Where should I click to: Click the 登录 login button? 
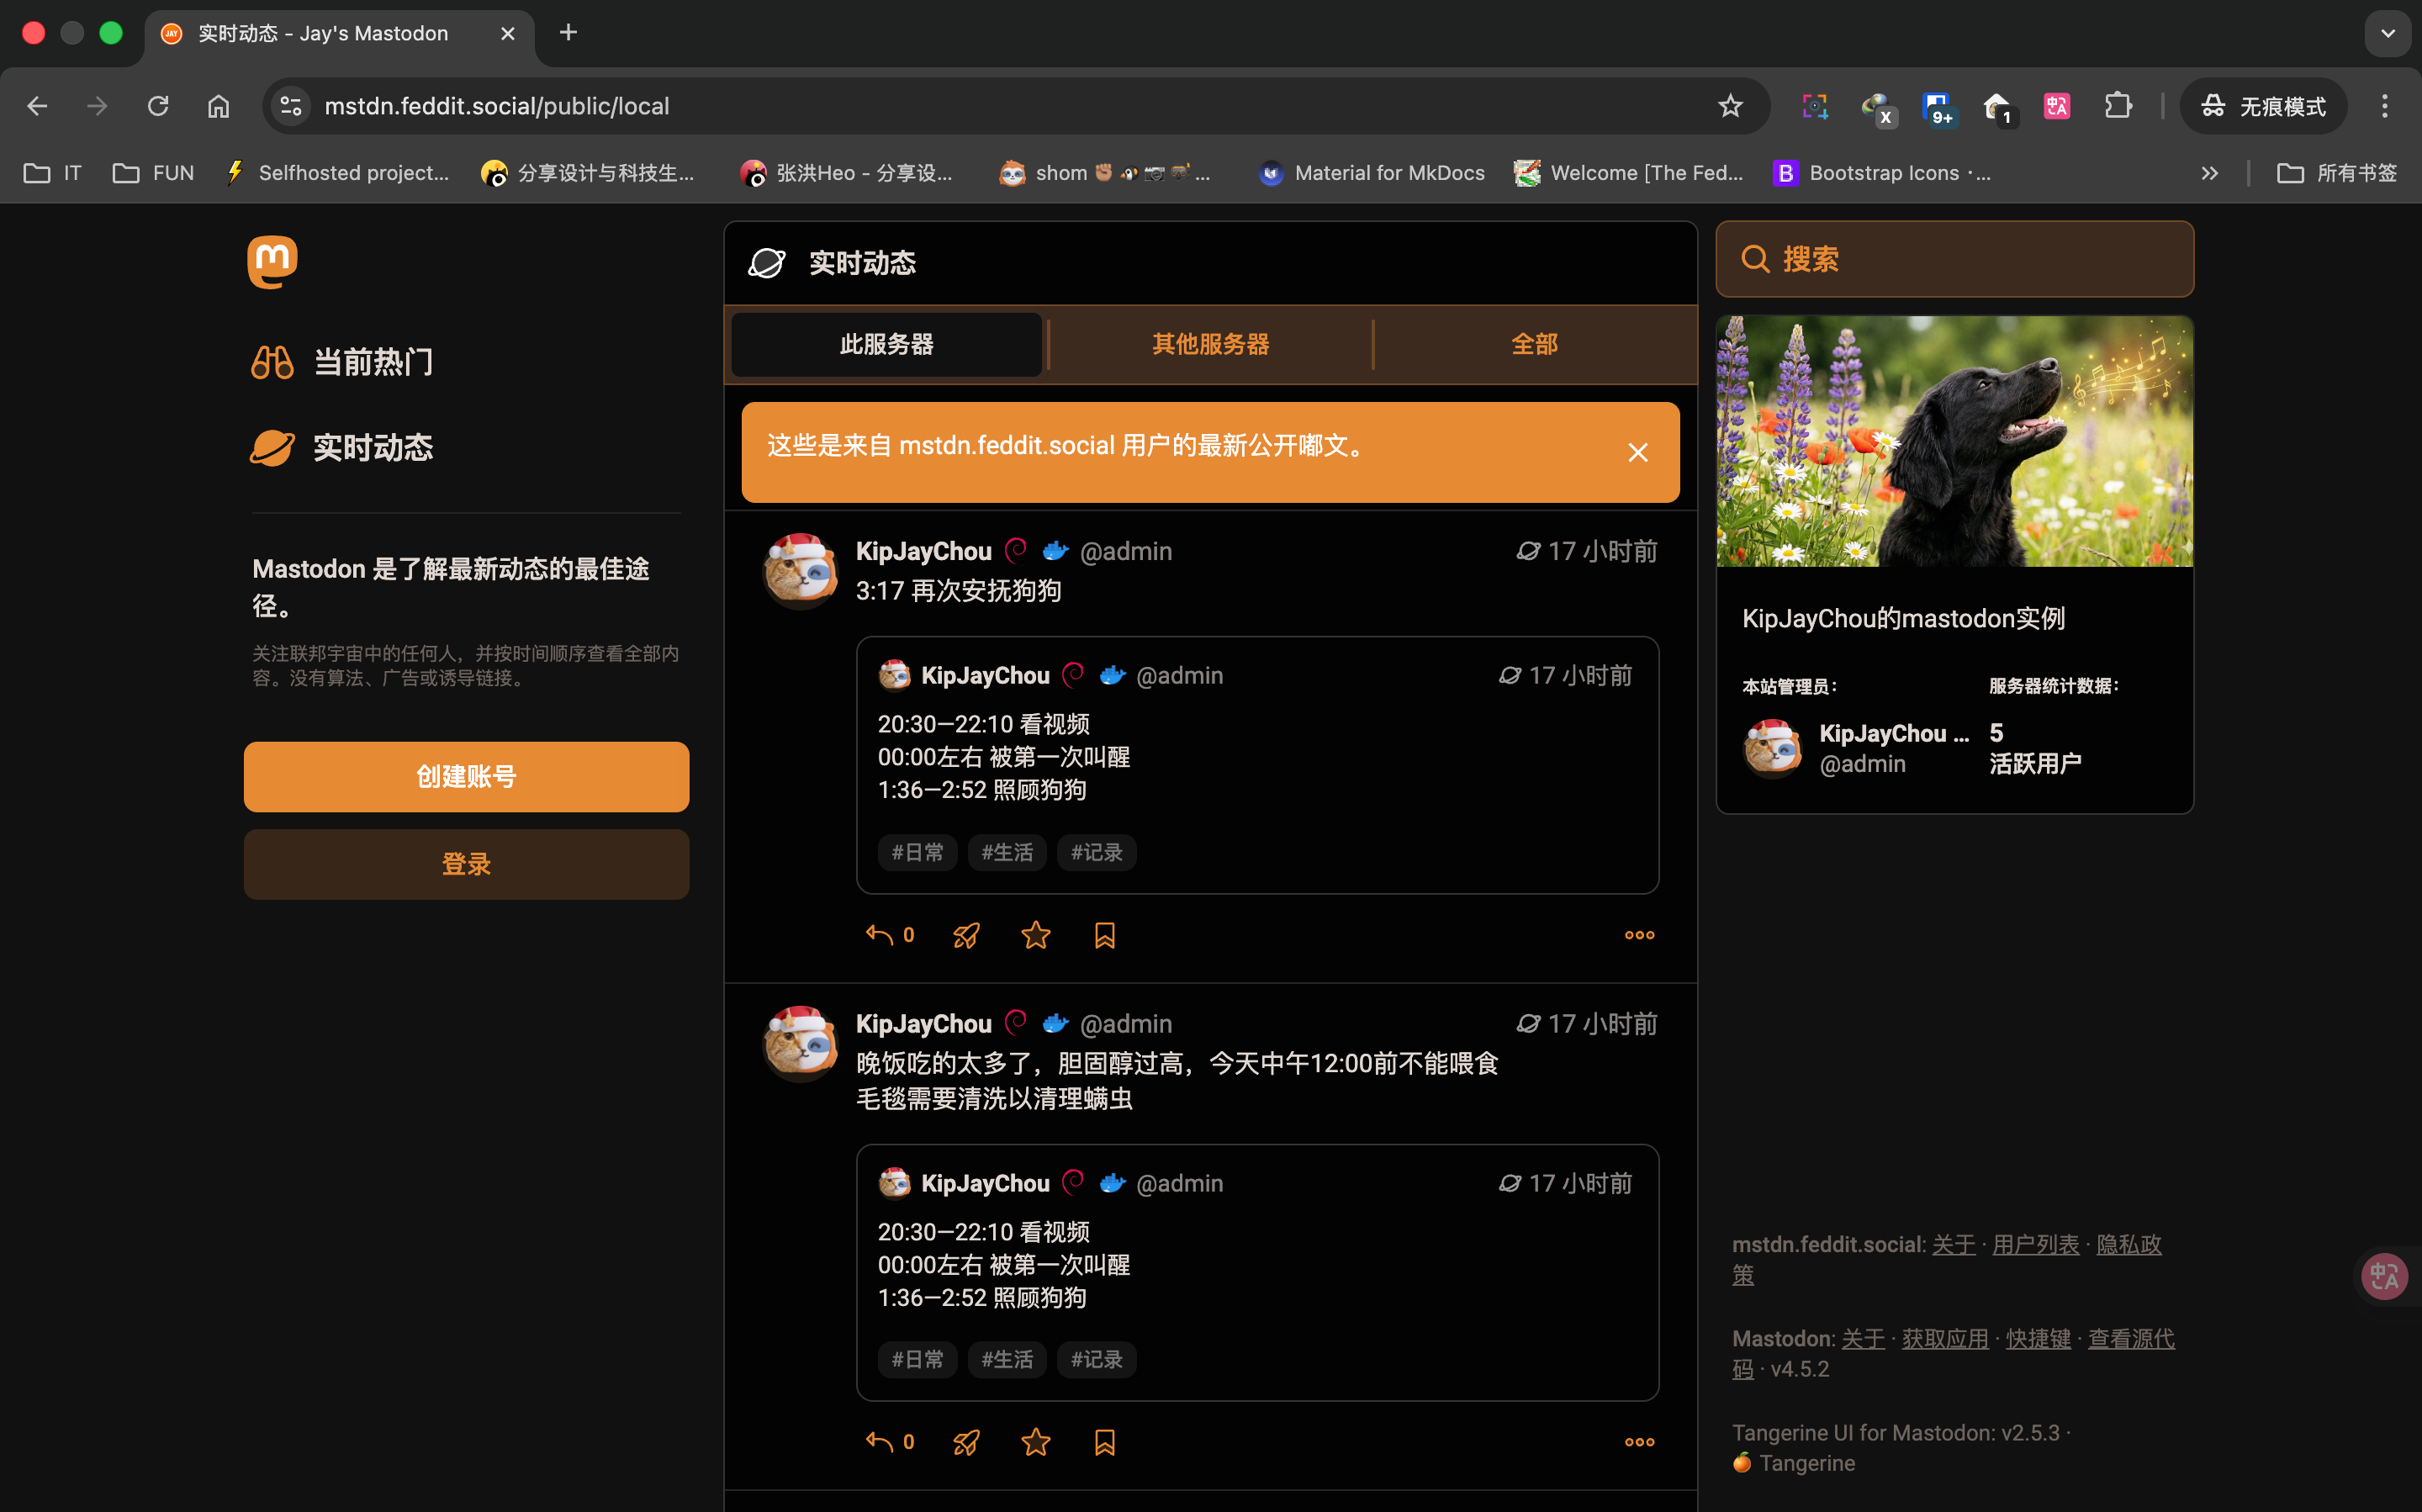coord(466,864)
